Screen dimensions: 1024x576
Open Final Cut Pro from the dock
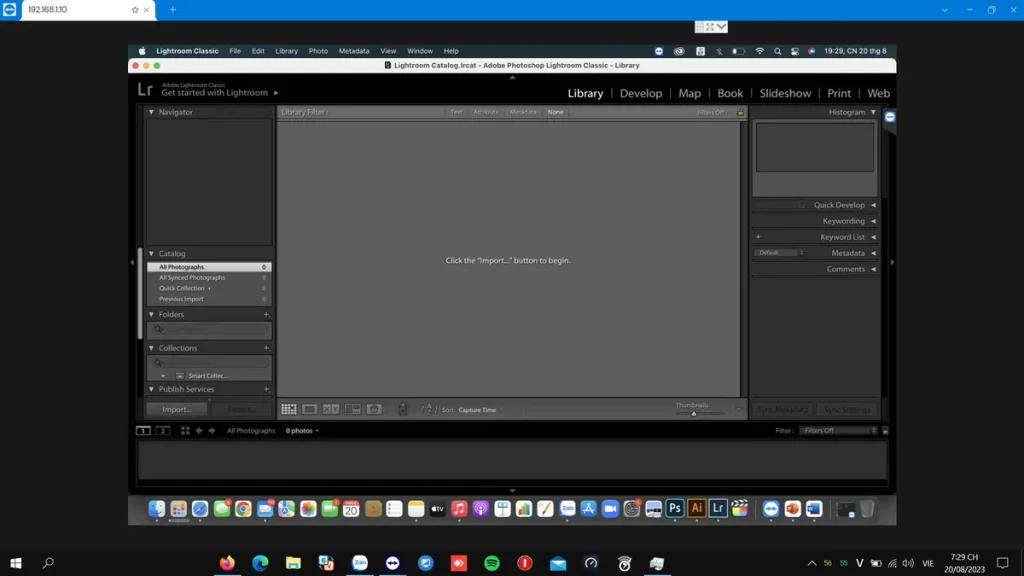click(x=739, y=509)
